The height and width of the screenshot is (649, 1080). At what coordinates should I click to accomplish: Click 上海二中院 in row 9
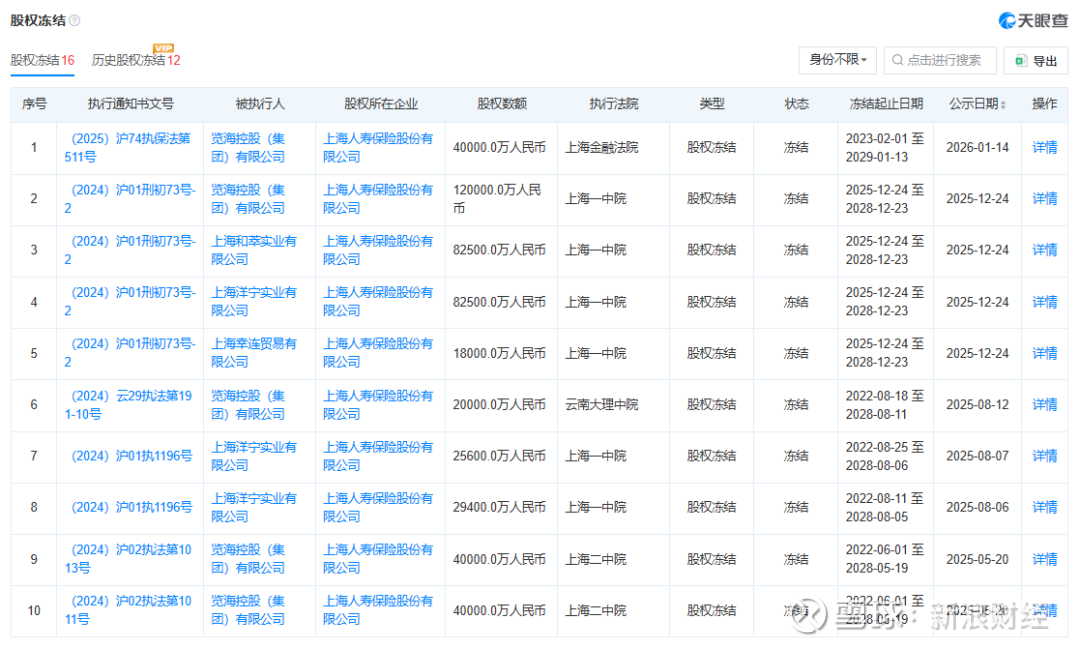pyautogui.click(x=596, y=559)
